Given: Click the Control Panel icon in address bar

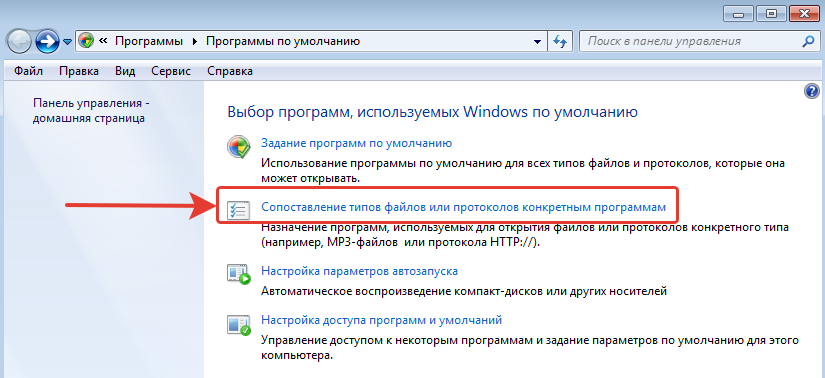Looking at the screenshot, I should pos(86,41).
